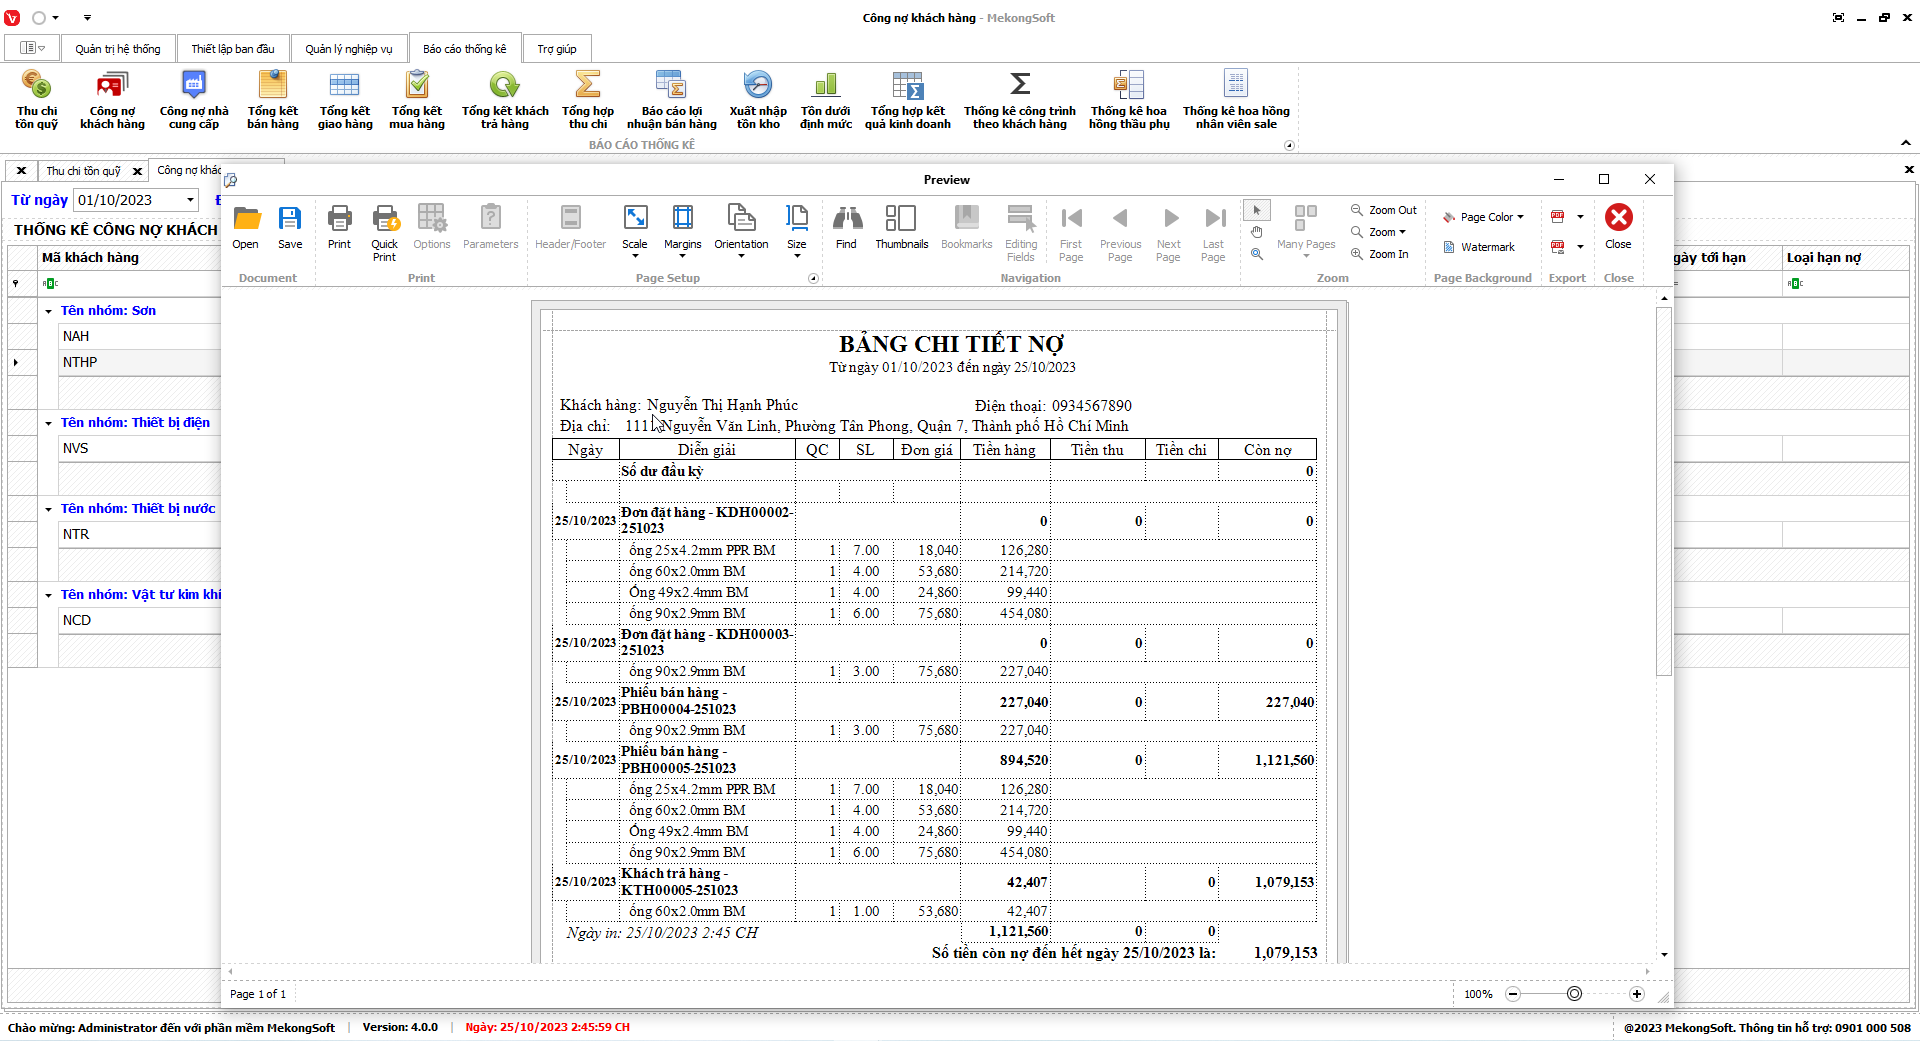The height and width of the screenshot is (1041, 1920).
Task: Open the Từ ngày date dropdown
Action: click(x=190, y=200)
